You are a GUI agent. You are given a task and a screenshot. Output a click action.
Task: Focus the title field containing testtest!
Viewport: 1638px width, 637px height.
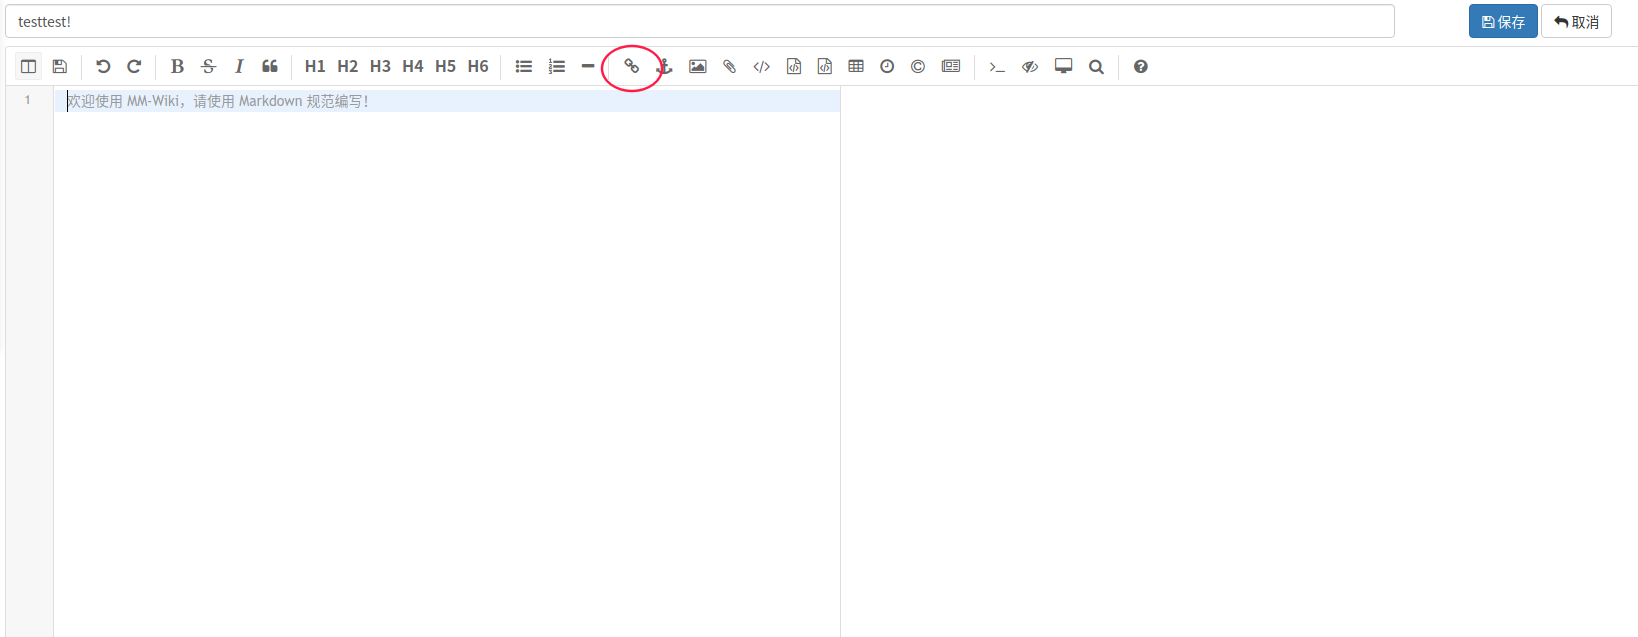pos(700,21)
